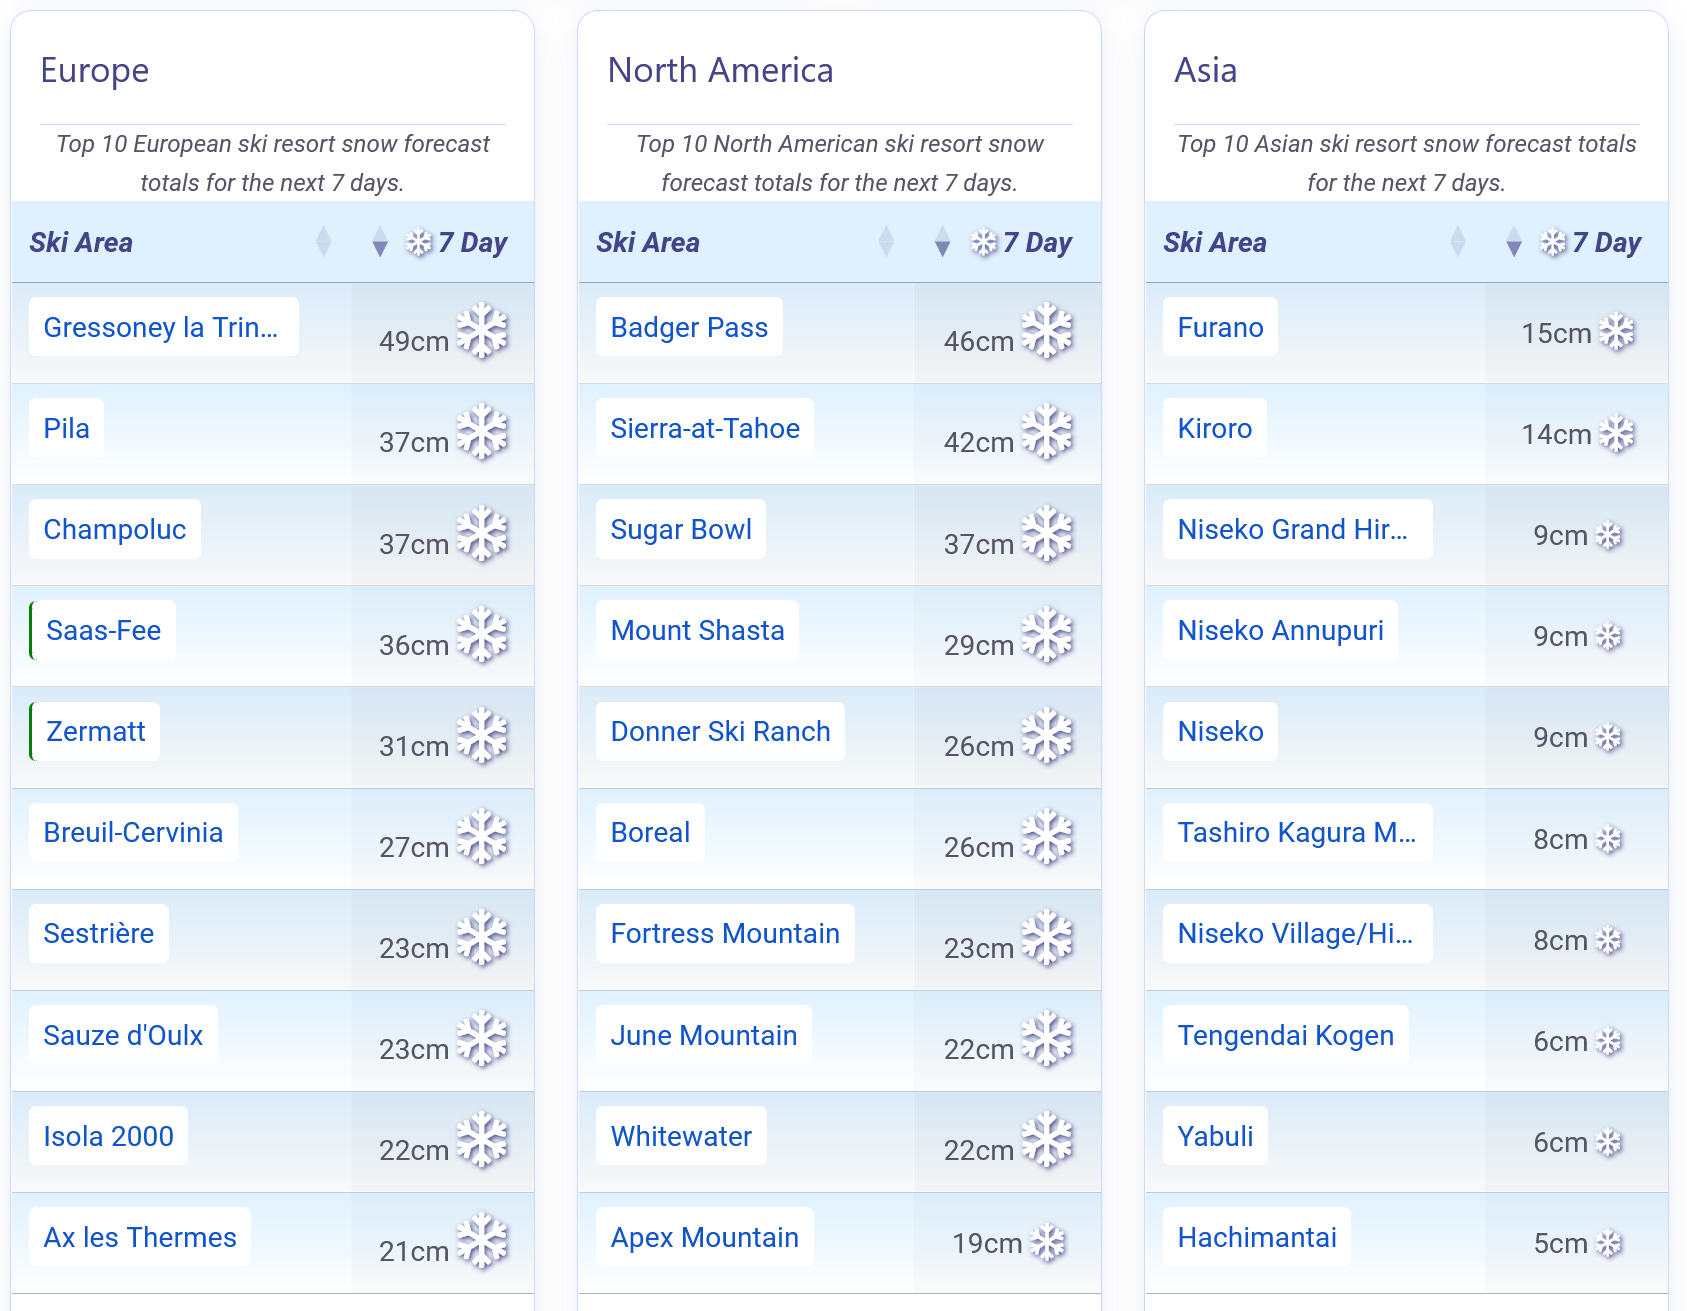Click the snowflake icon in Europe's 7 Day header
1687x1311 pixels.
419,243
